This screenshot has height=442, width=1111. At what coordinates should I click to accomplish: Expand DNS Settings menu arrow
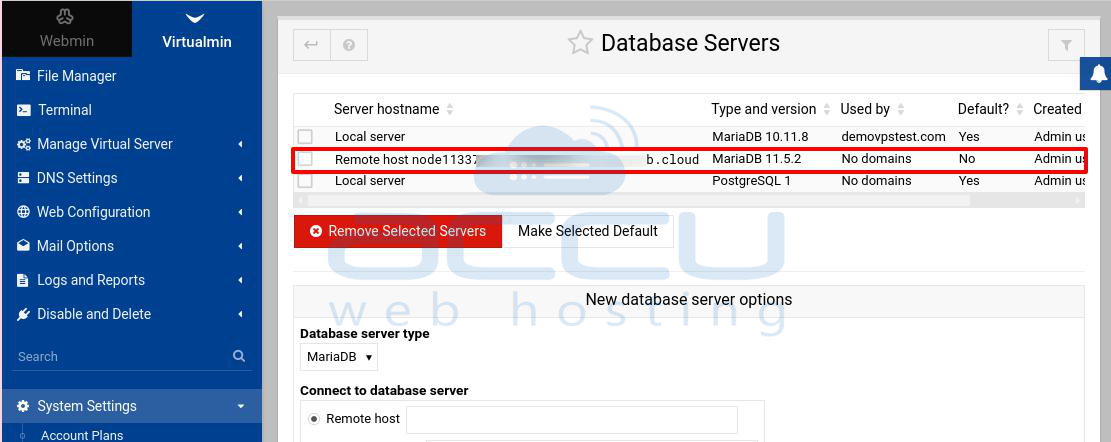pyautogui.click(x=240, y=178)
